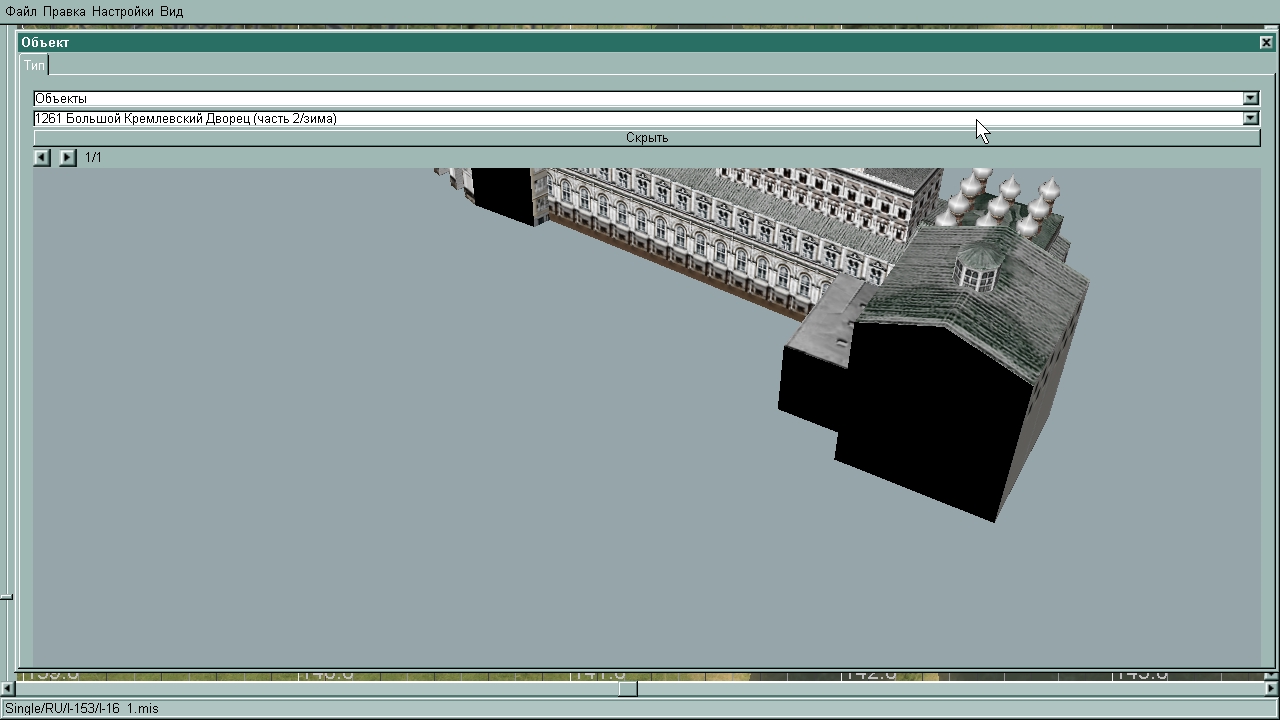
Task: Click the horizontal scrollbar thumb
Action: point(628,688)
